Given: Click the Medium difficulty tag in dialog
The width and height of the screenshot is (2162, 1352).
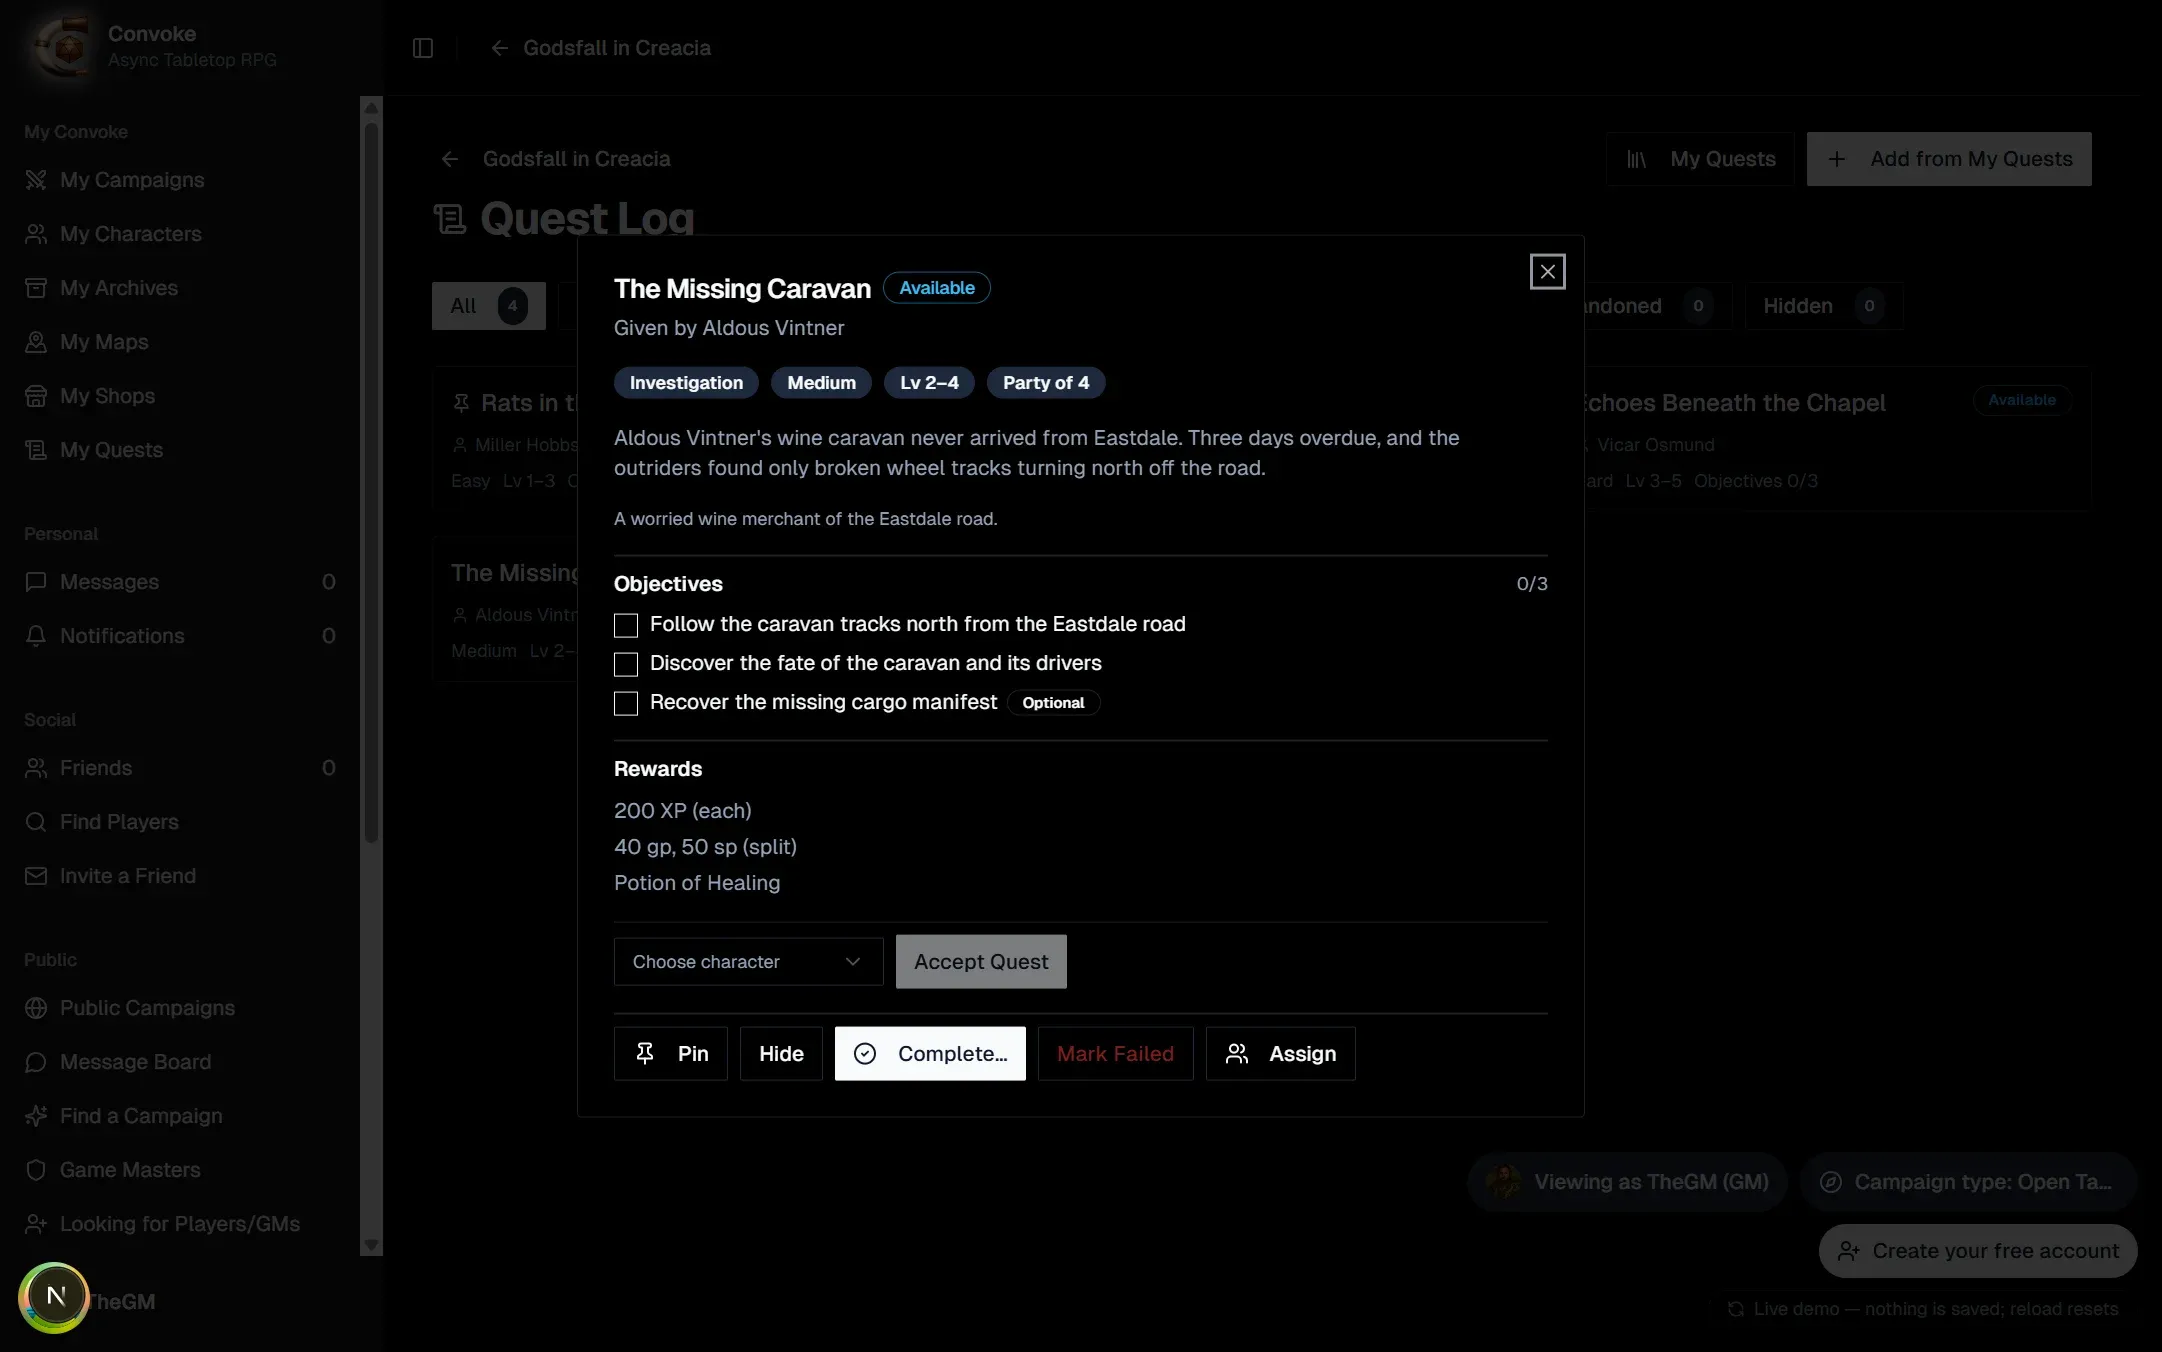Looking at the screenshot, I should 821,383.
